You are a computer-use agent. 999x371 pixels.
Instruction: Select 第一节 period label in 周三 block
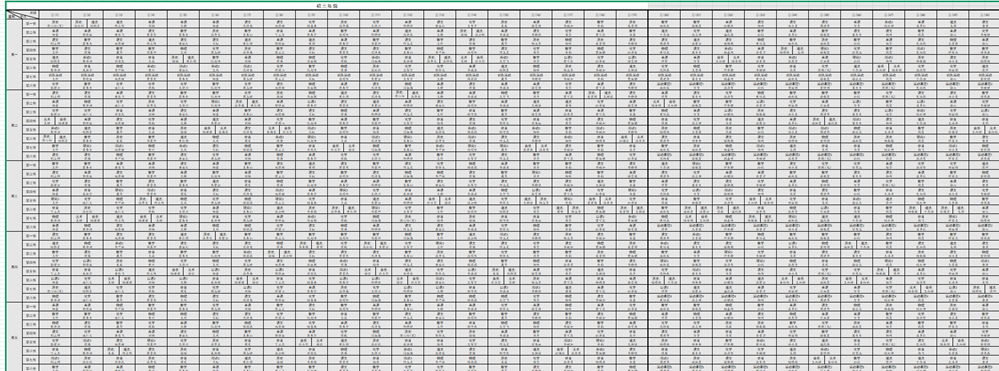coord(31,165)
